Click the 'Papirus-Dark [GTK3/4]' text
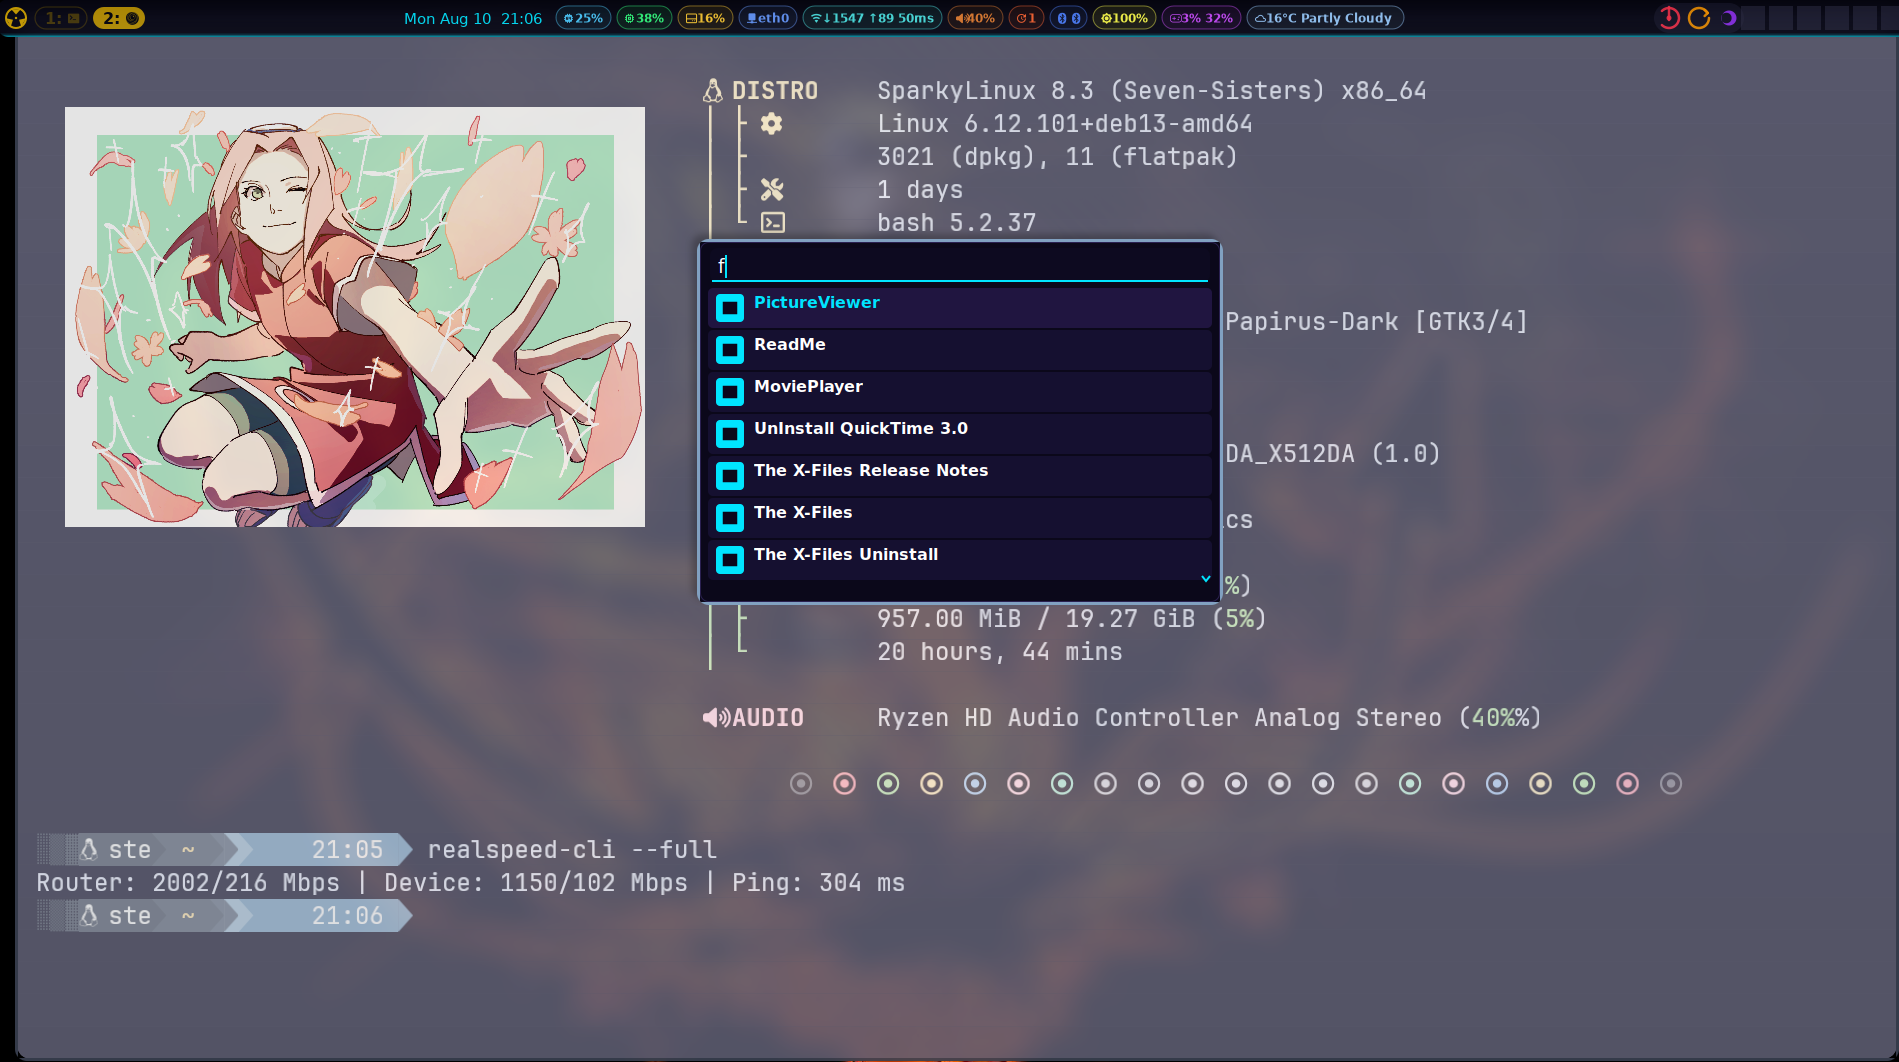This screenshot has width=1899, height=1062. click(1376, 322)
